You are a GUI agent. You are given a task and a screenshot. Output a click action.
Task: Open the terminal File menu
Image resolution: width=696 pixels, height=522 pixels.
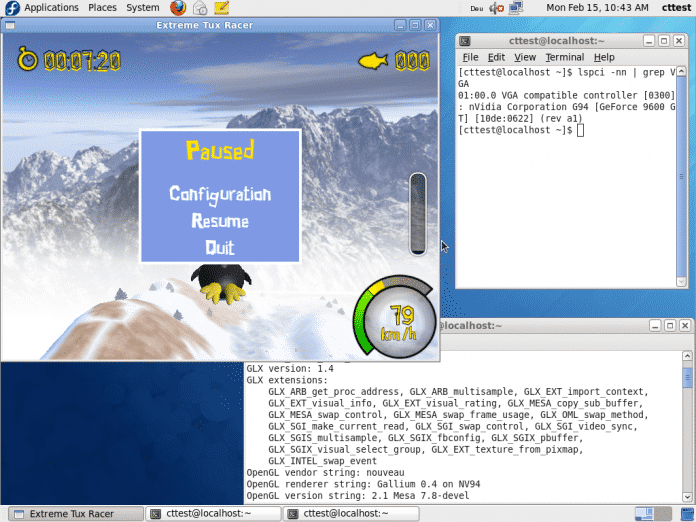tap(470, 58)
